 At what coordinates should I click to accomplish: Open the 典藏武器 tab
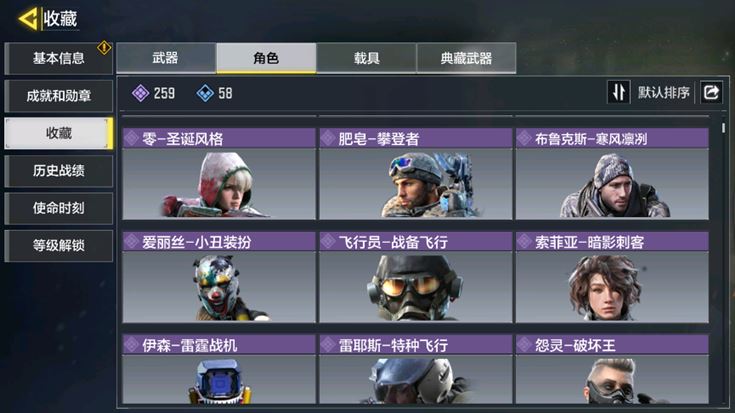(x=466, y=58)
